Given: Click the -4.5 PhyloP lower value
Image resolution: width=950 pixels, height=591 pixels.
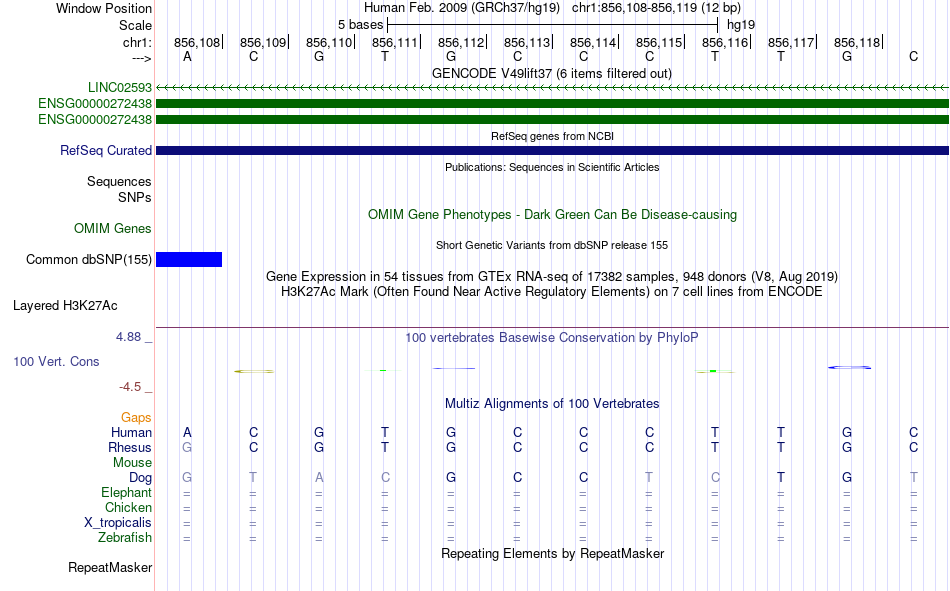Looking at the screenshot, I should click(x=130, y=387).
